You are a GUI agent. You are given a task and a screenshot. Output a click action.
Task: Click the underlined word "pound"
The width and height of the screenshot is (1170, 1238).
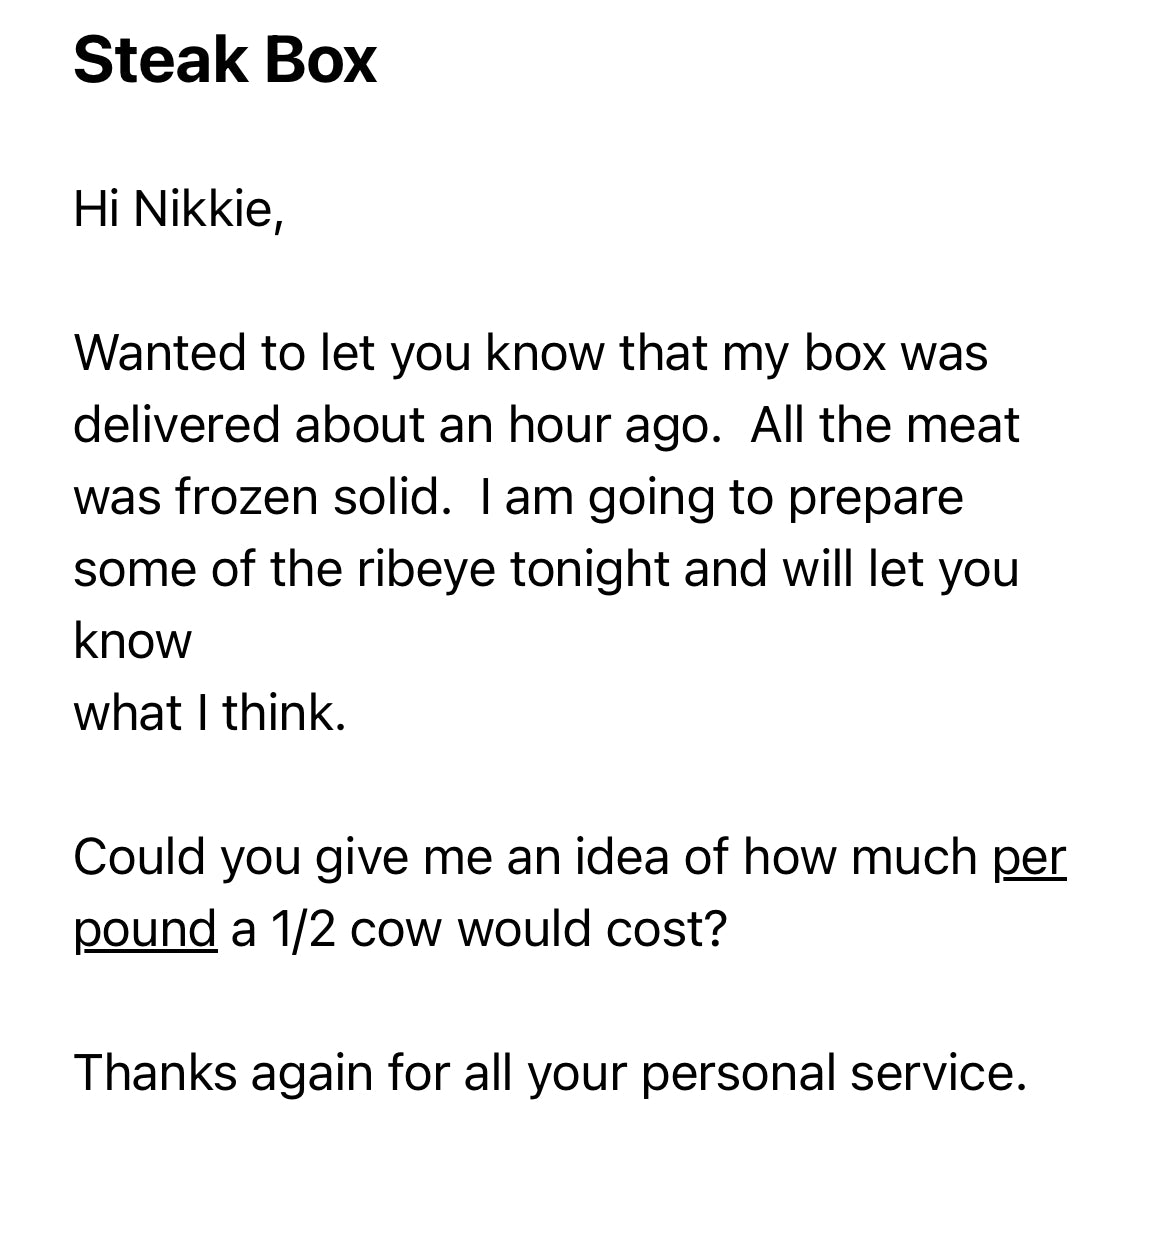point(145,931)
